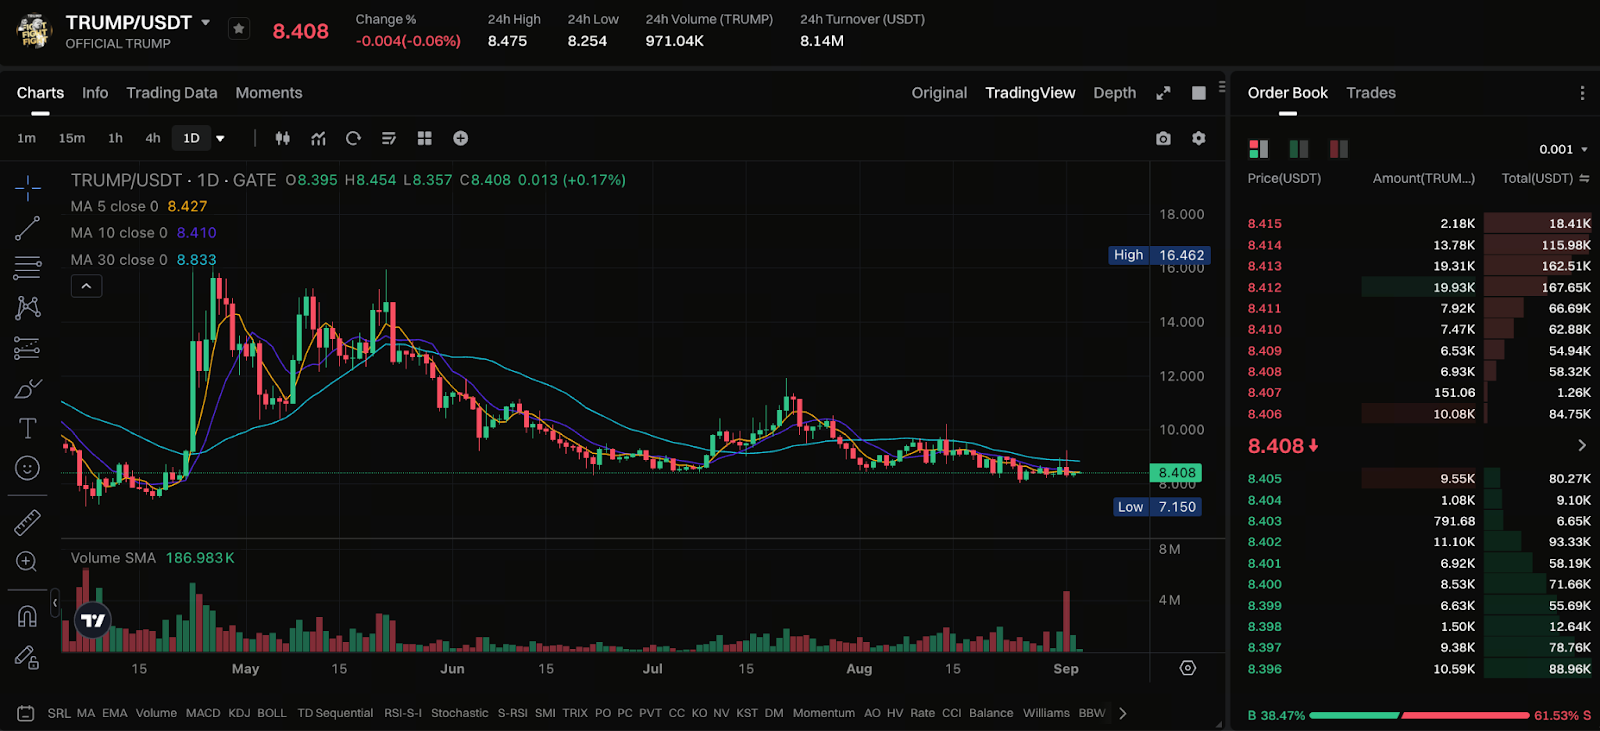
Task: Click the 8.408 current price label on price axis
Action: point(1177,473)
